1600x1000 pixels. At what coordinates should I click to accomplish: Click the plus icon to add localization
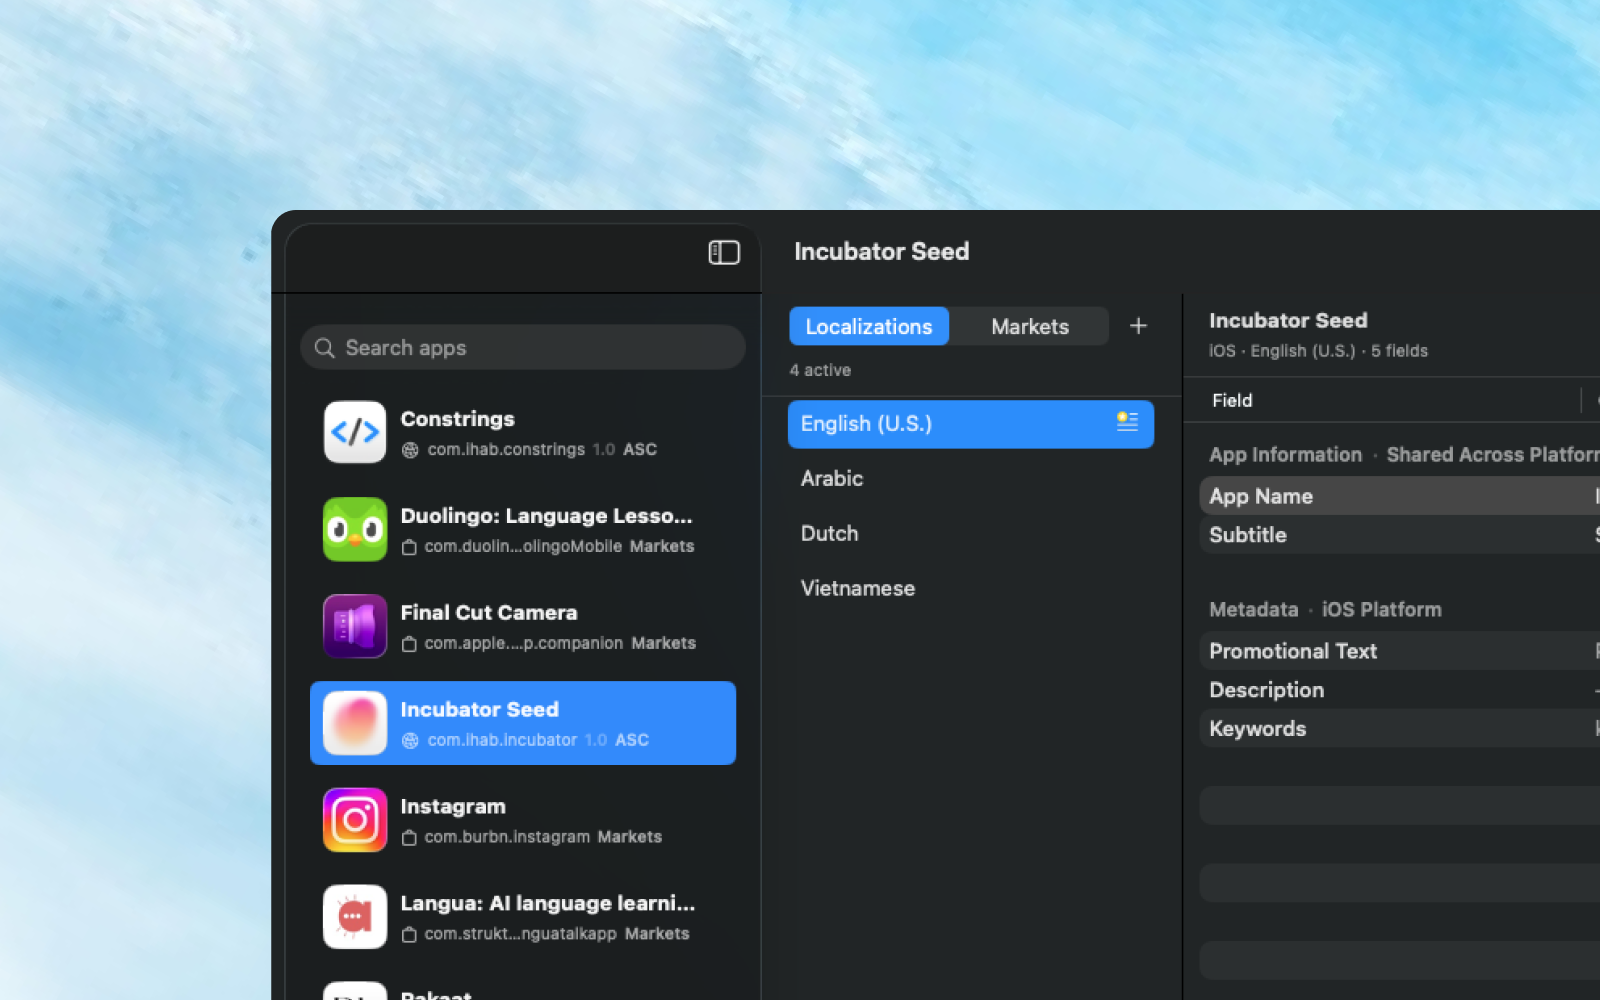point(1138,326)
